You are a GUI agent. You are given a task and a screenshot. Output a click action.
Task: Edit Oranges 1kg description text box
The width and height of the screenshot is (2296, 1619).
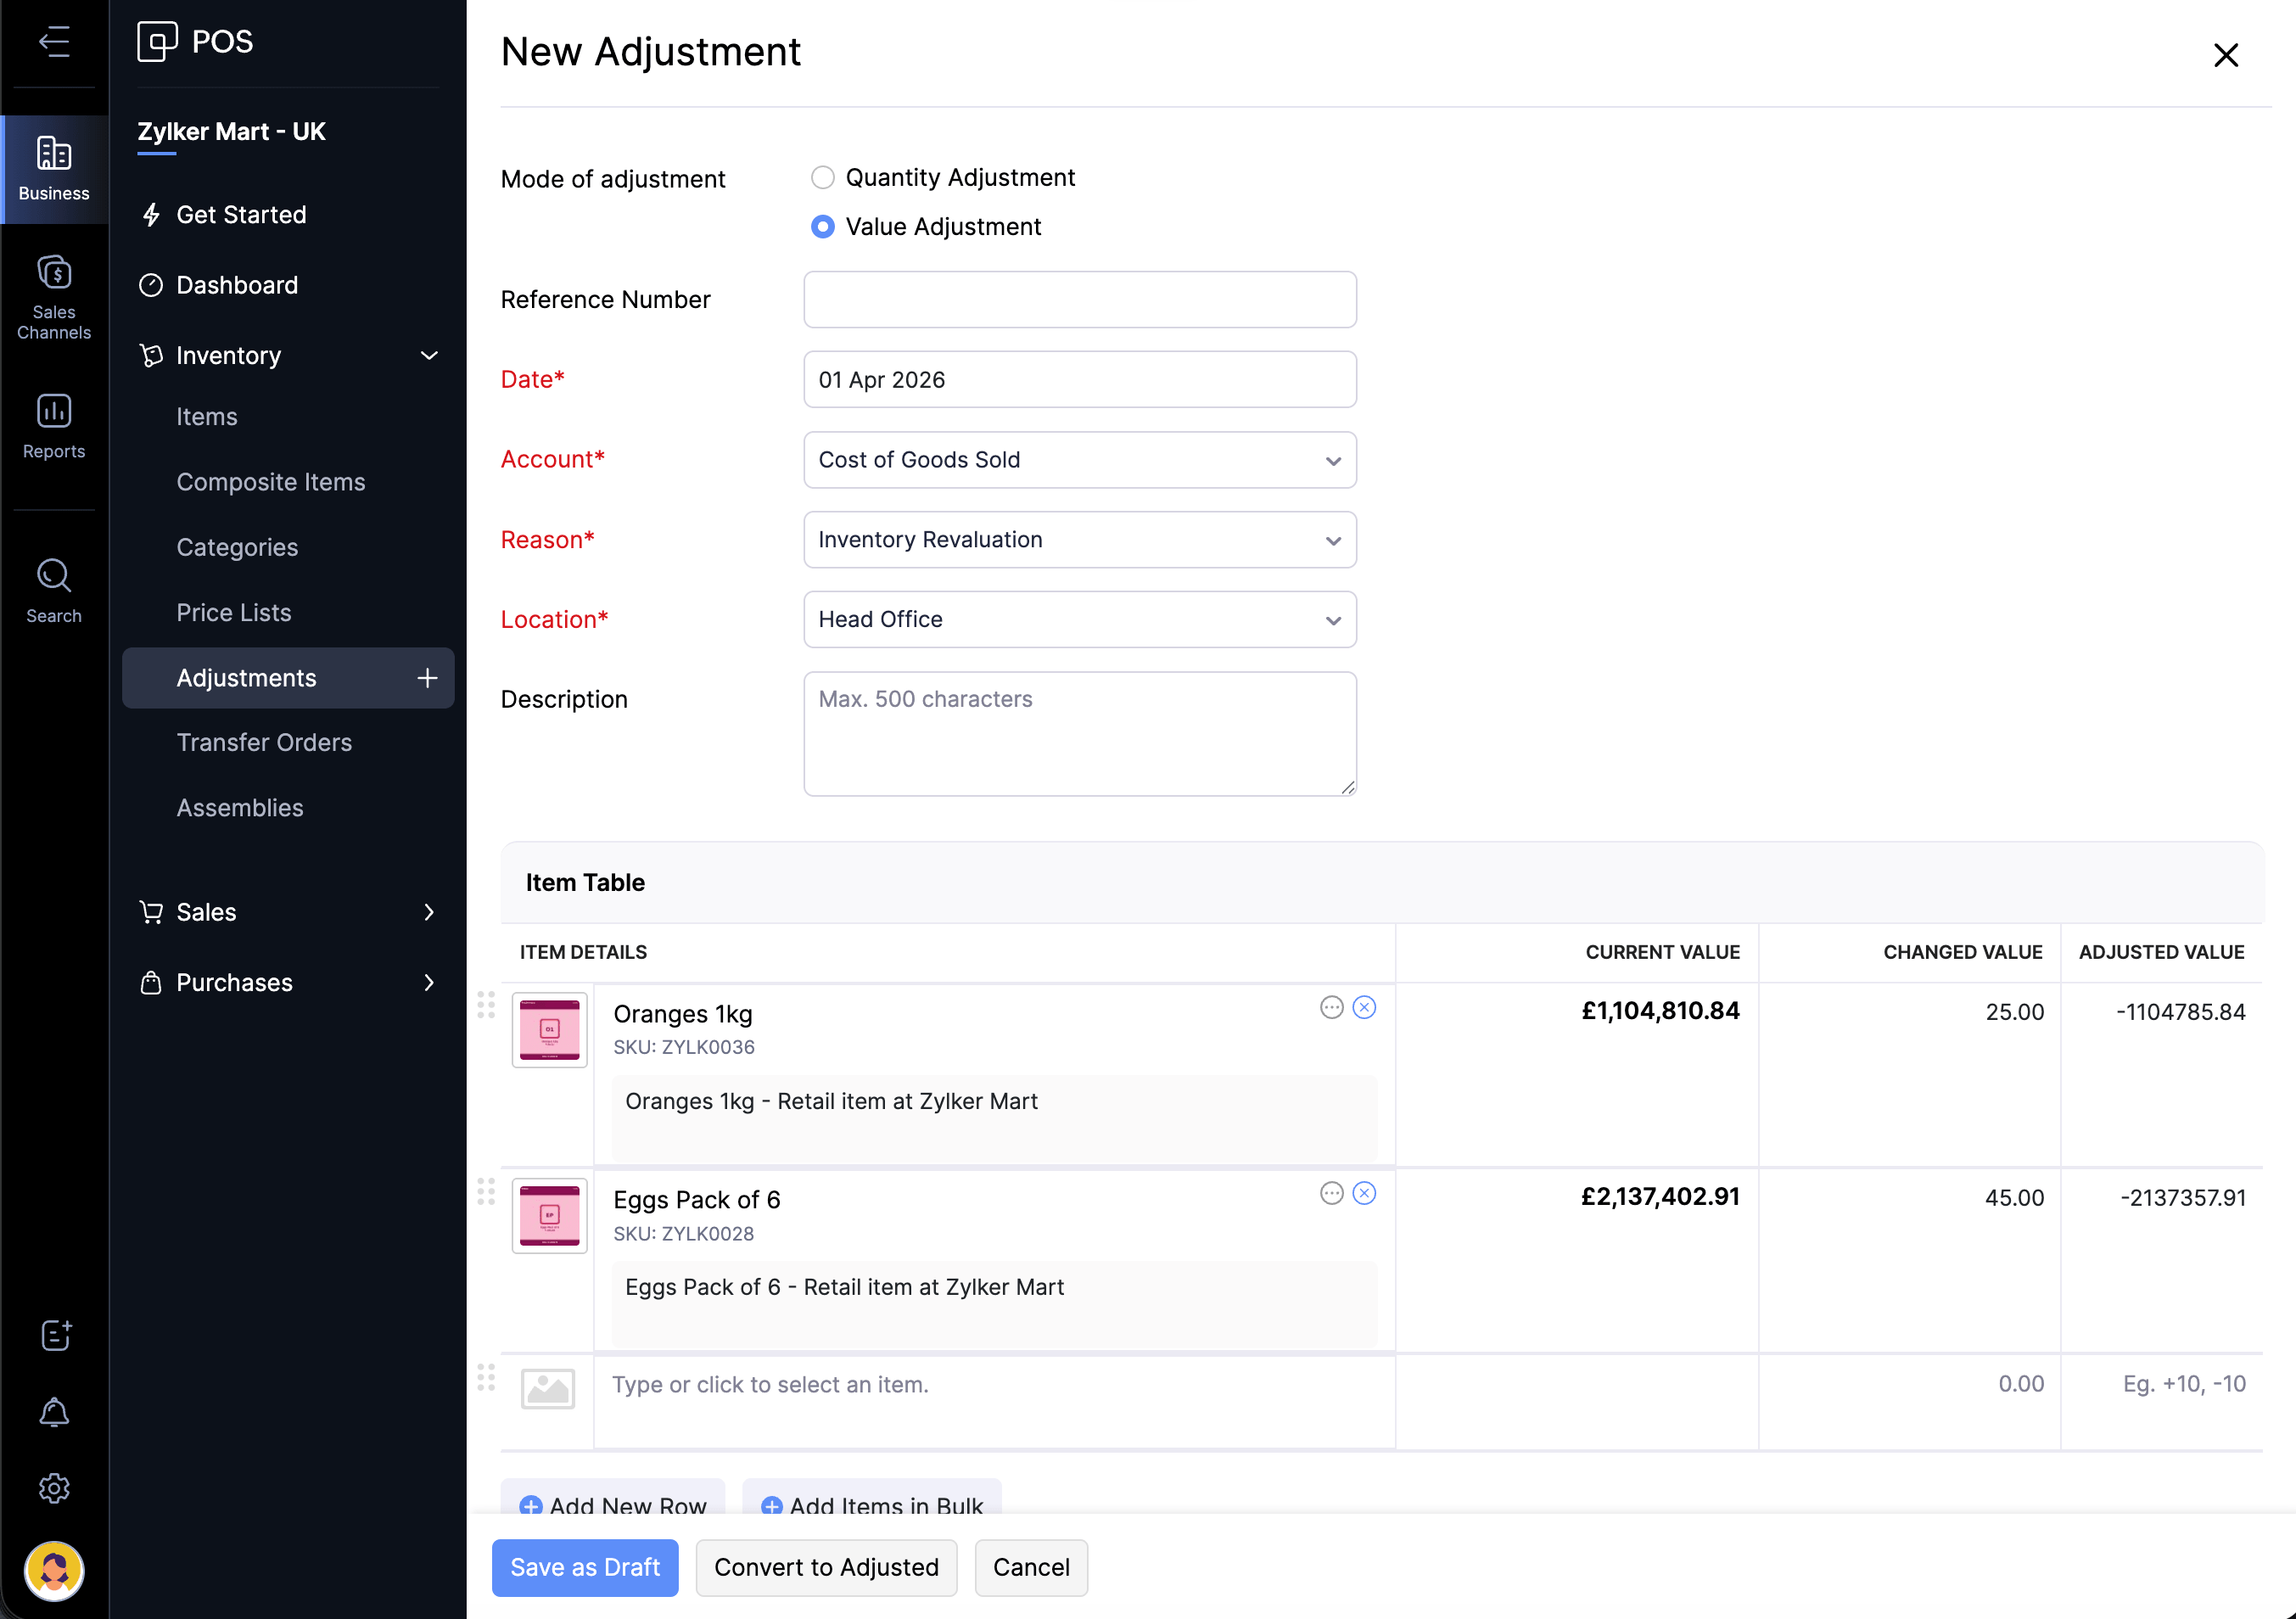pos(995,1118)
